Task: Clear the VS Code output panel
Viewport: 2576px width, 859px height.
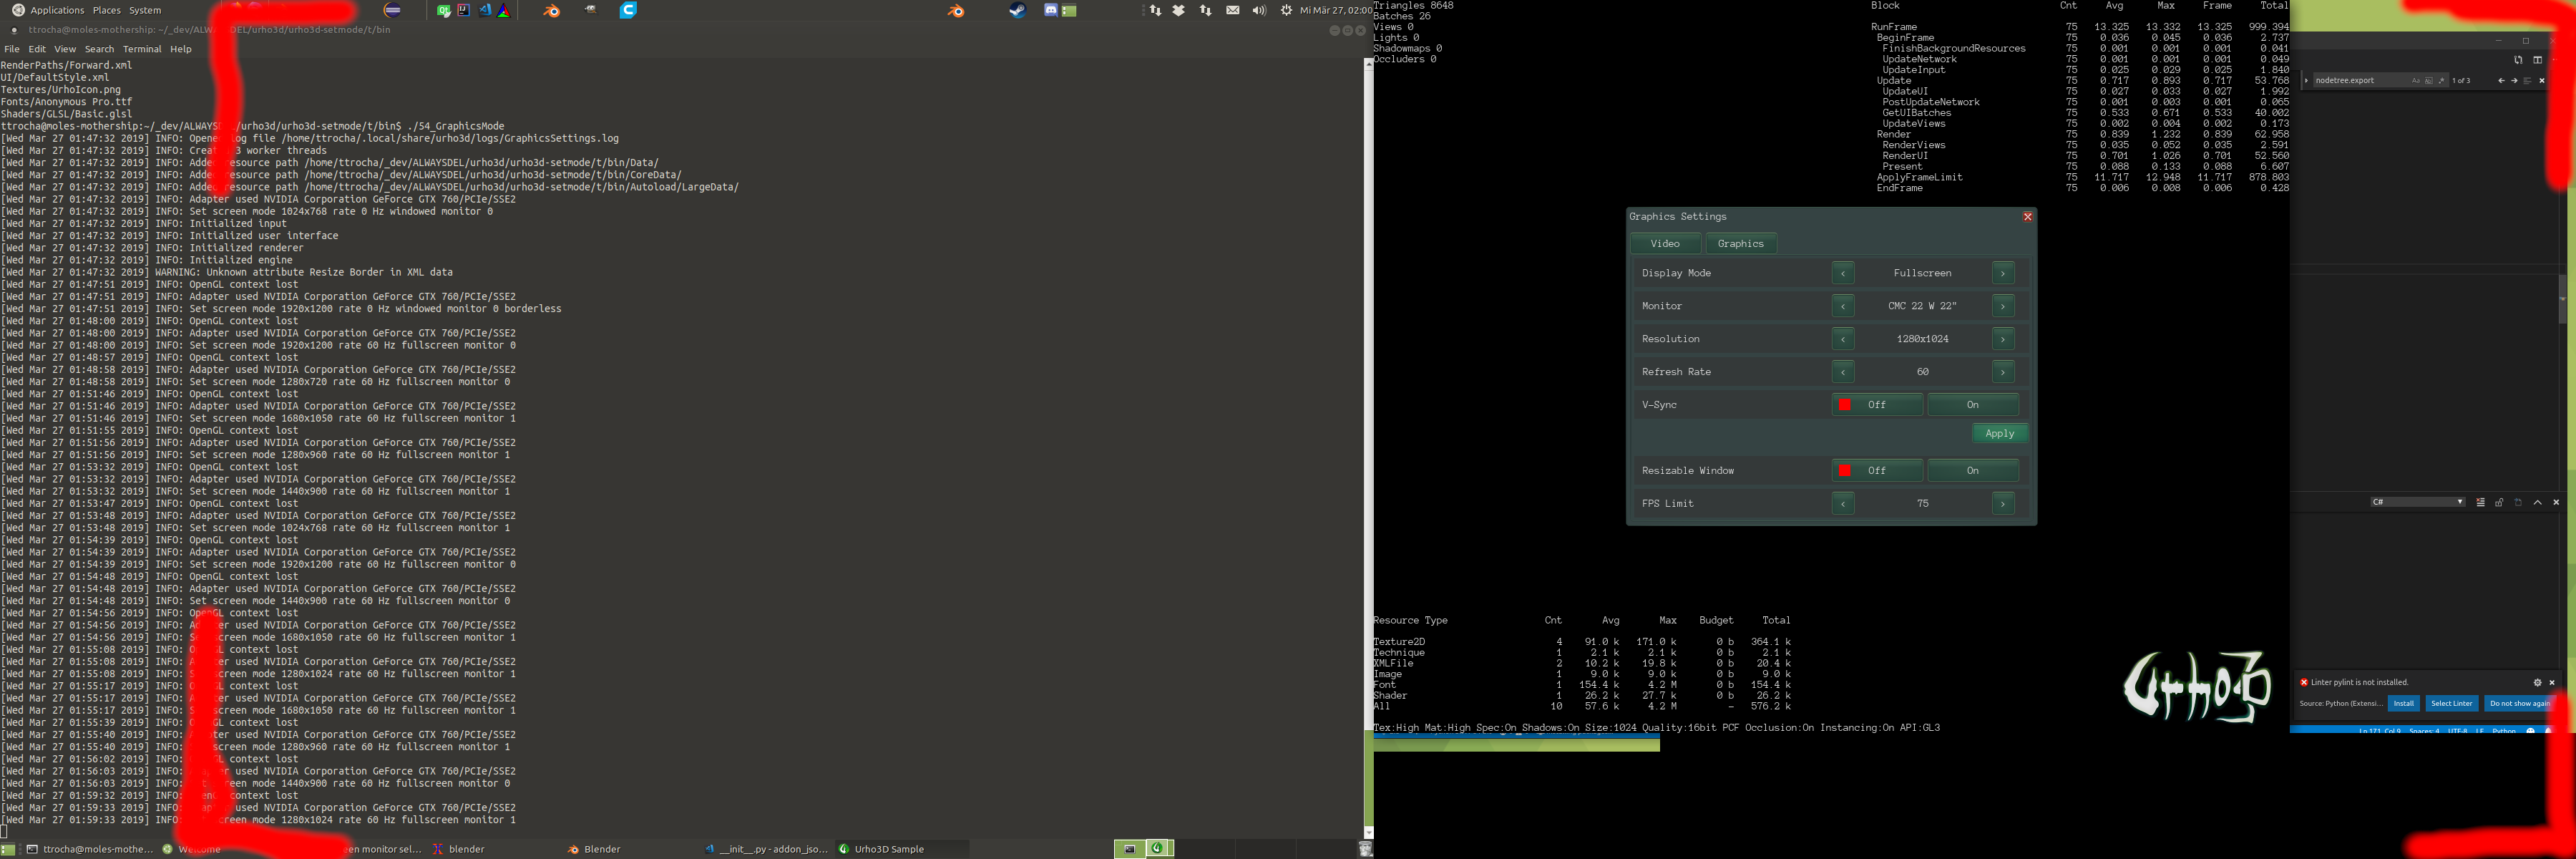Action: click(x=2481, y=502)
